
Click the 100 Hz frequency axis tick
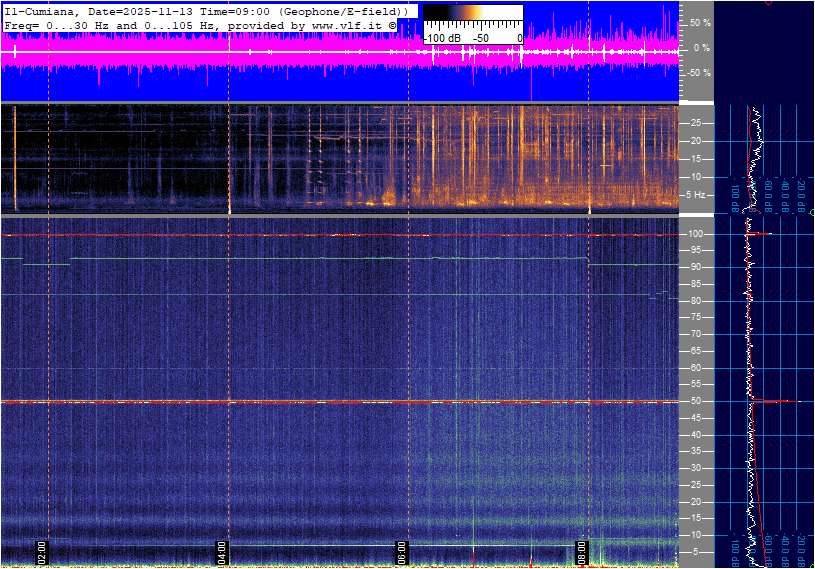[695, 234]
